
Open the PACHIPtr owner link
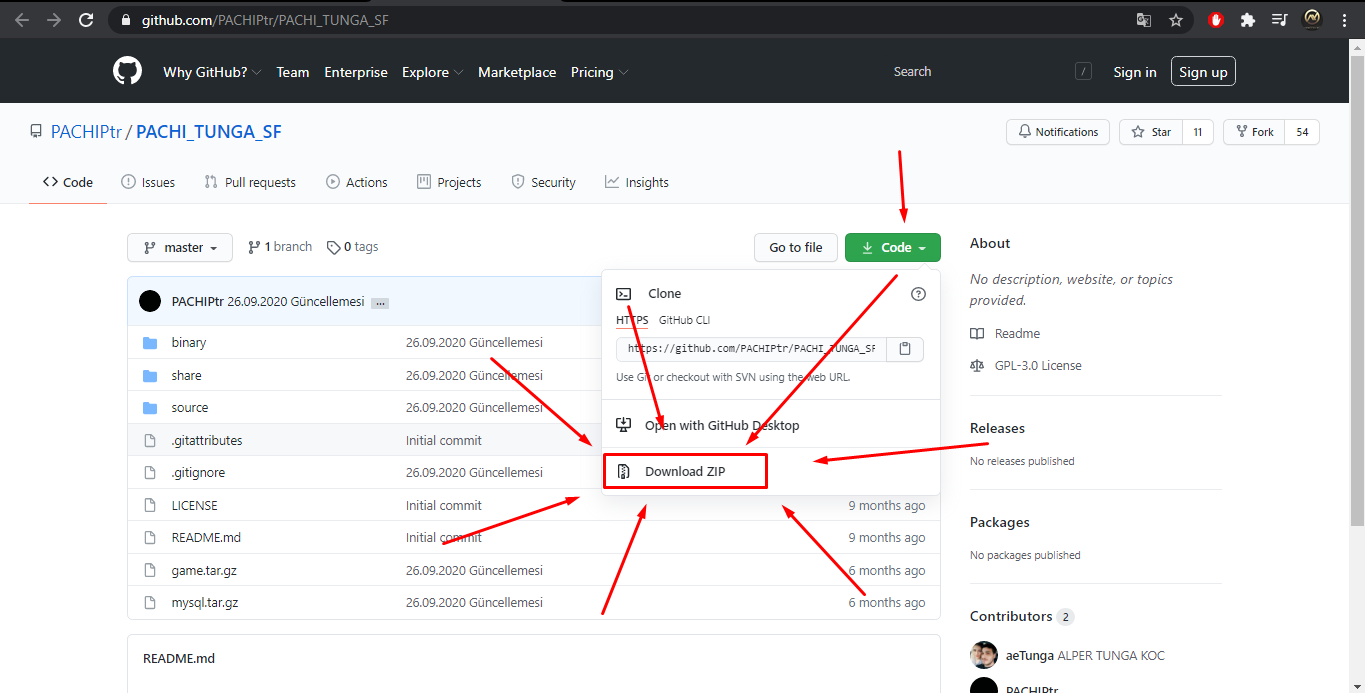pos(86,132)
